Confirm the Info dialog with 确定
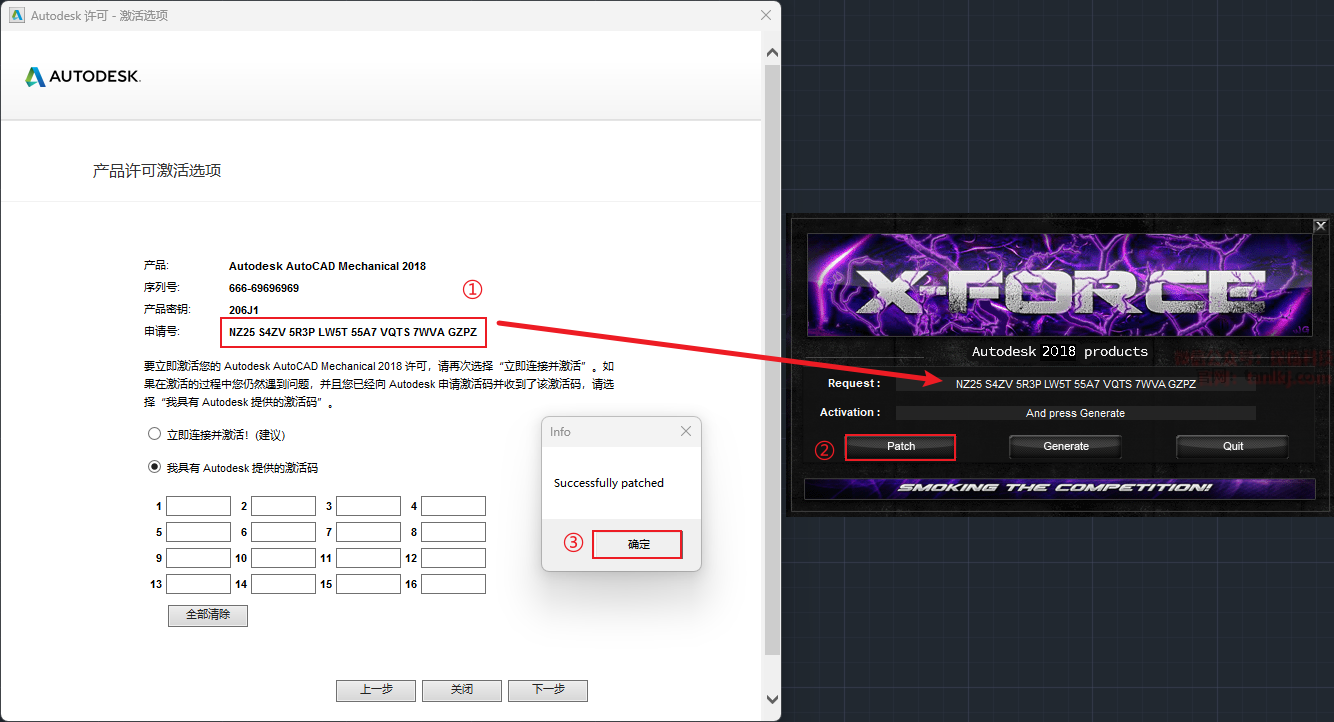 638,544
